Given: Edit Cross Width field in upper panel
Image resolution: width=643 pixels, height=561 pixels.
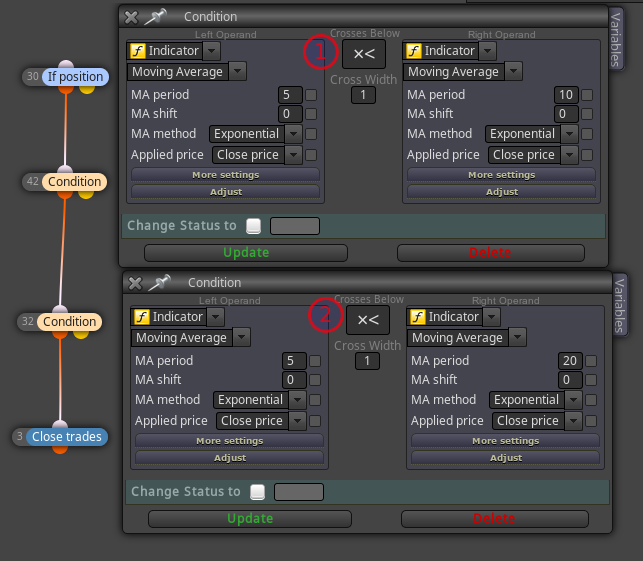Looking at the screenshot, I should pyautogui.click(x=363, y=95).
